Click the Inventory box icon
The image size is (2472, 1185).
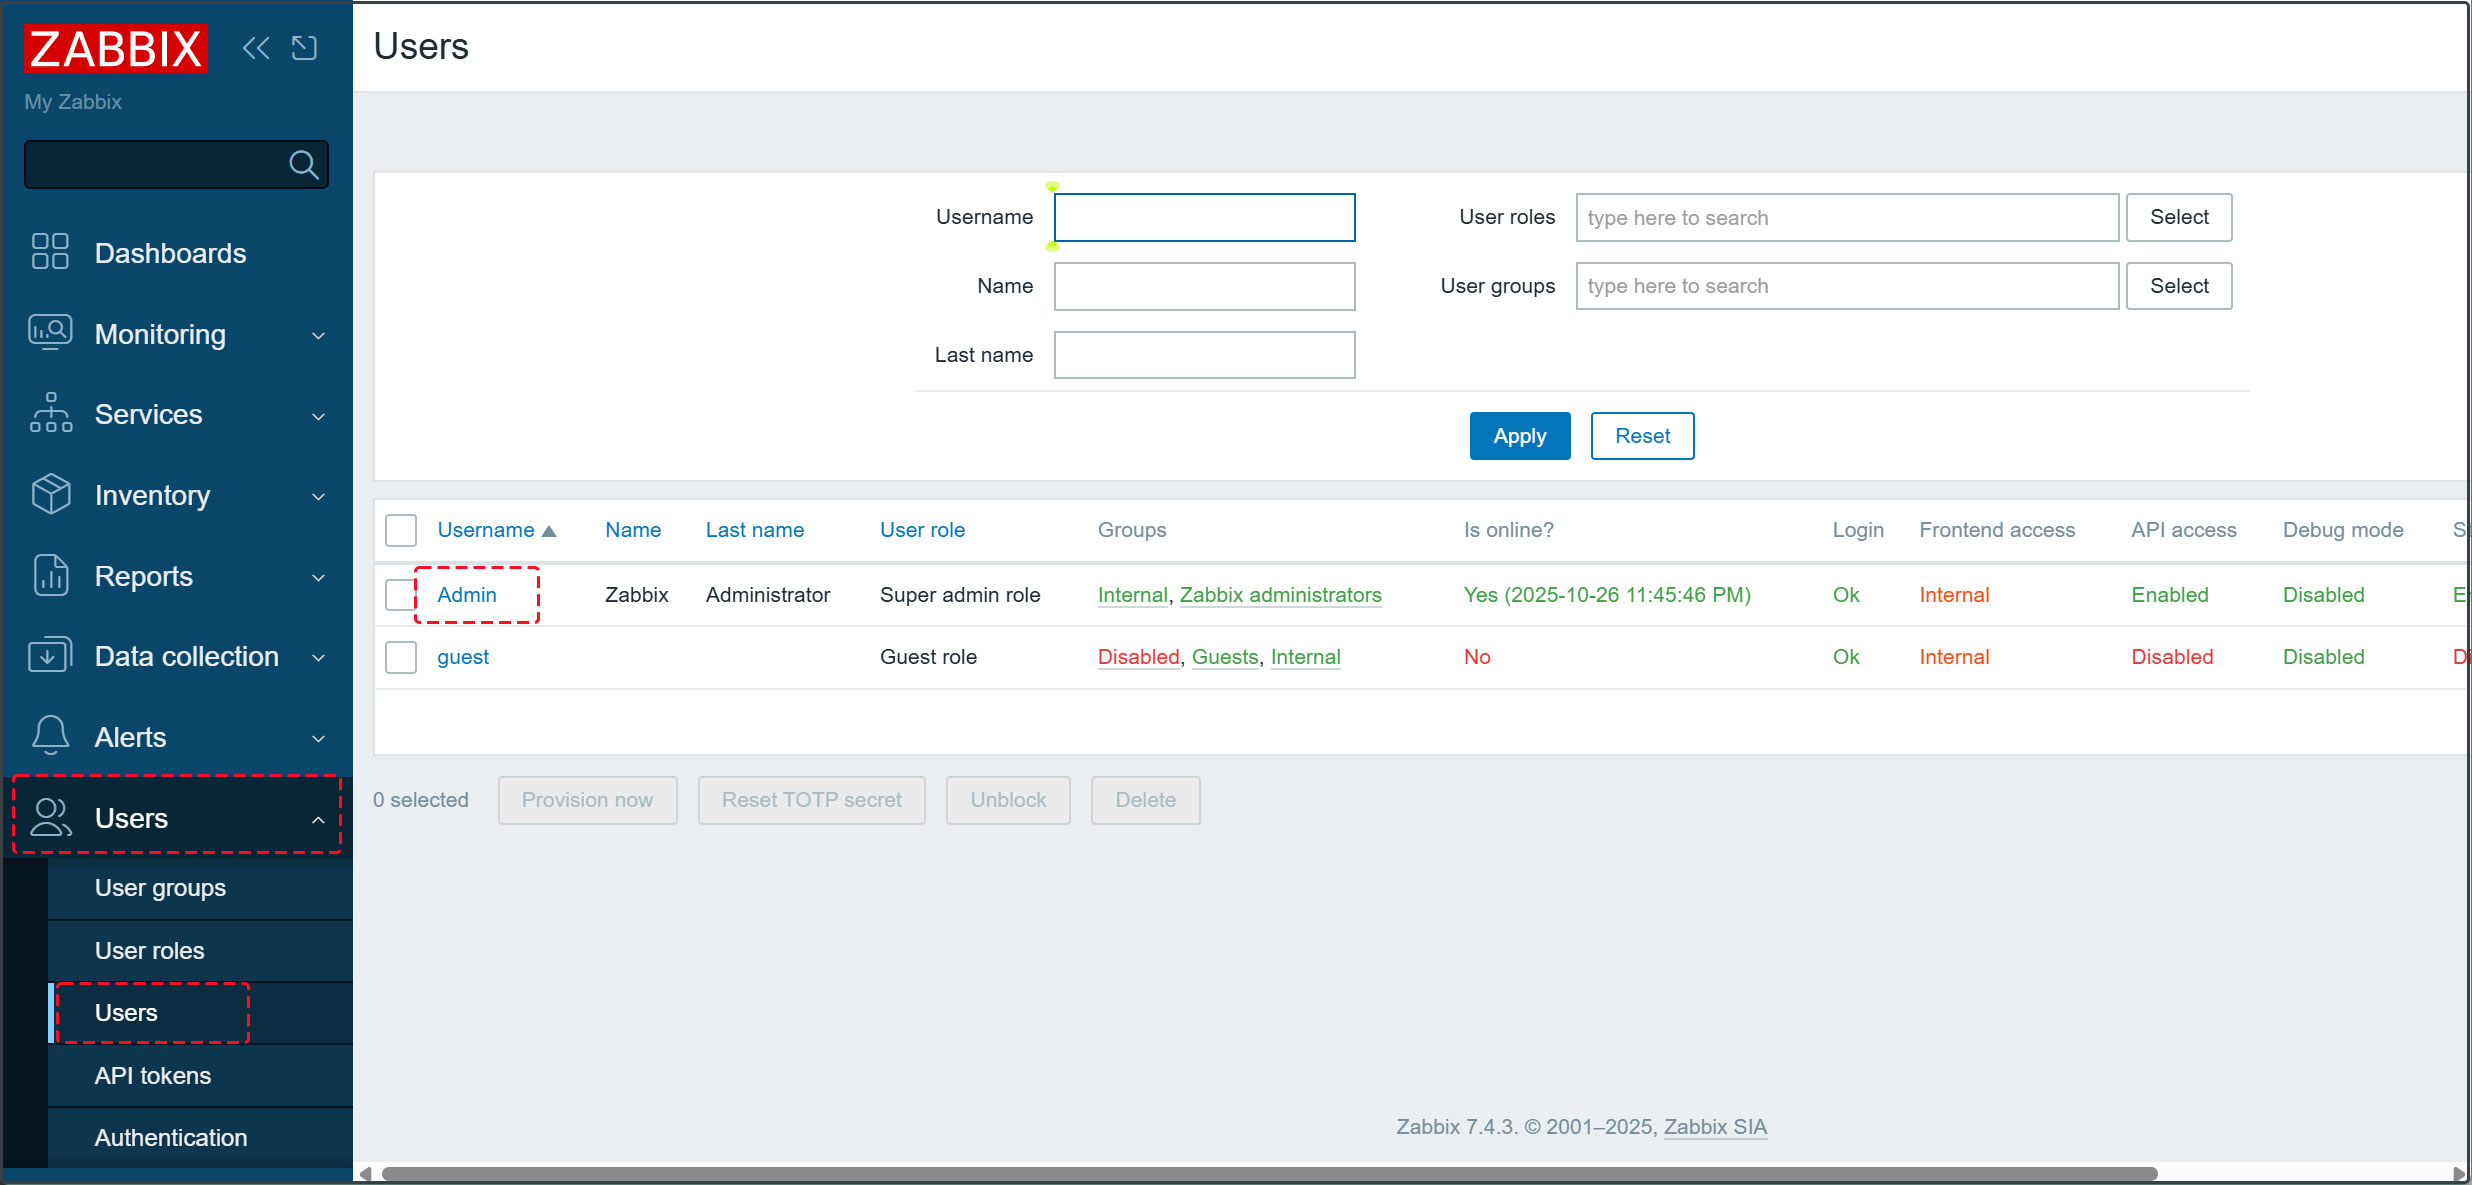(x=50, y=494)
